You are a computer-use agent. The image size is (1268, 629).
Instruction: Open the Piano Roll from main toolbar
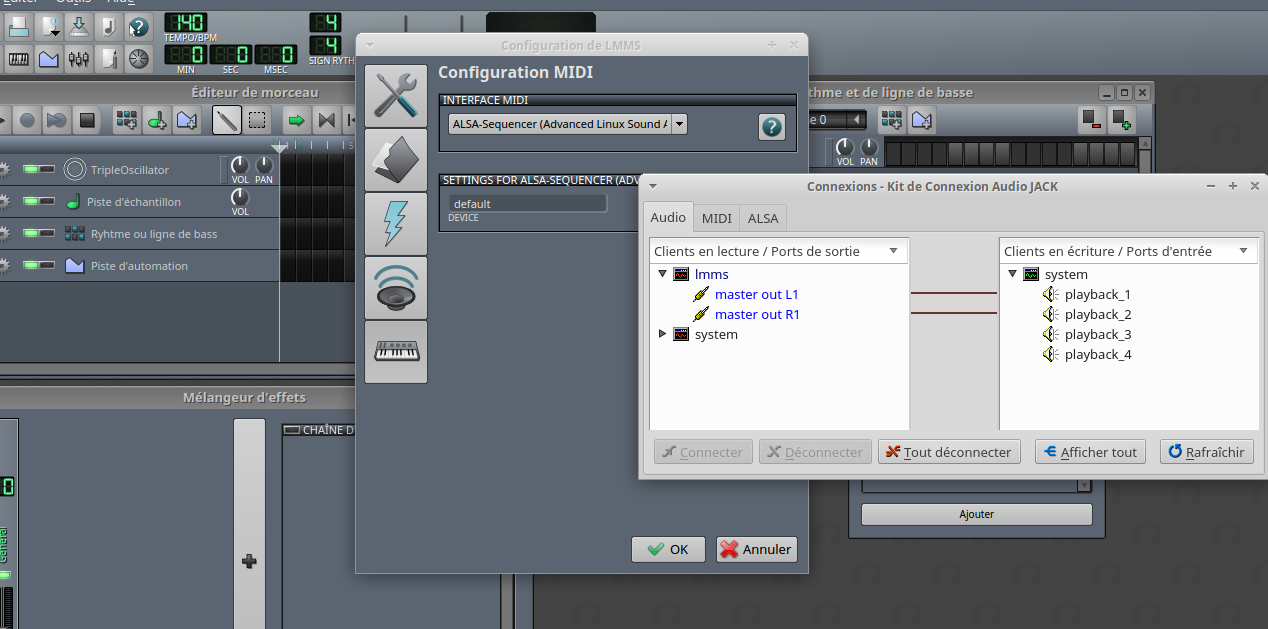coord(19,58)
